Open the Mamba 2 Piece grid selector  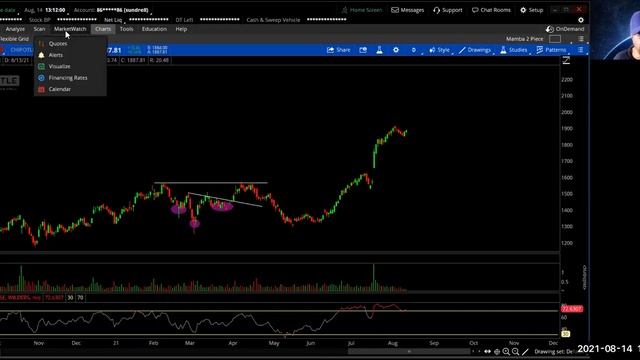525,39
